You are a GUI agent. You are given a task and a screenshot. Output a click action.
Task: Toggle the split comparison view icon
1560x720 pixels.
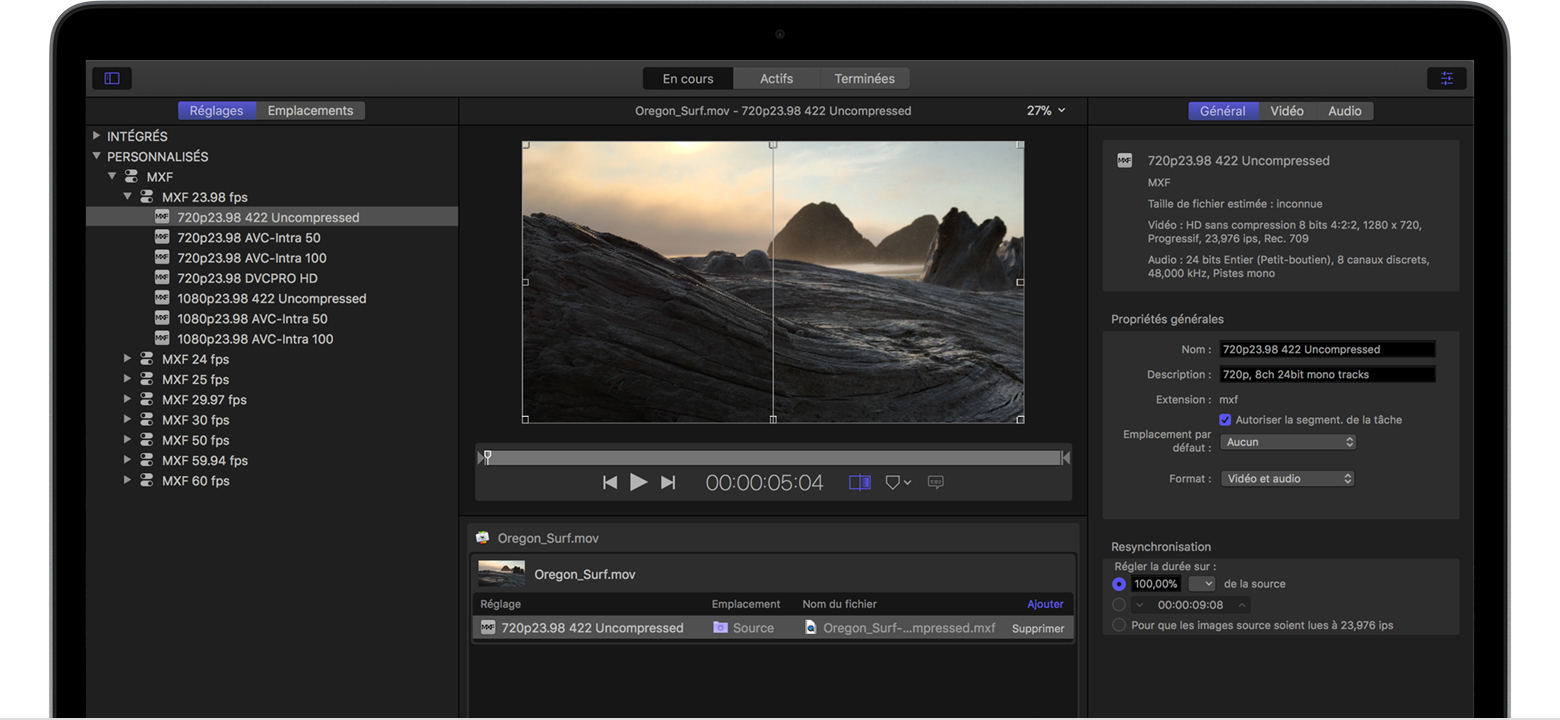[859, 482]
